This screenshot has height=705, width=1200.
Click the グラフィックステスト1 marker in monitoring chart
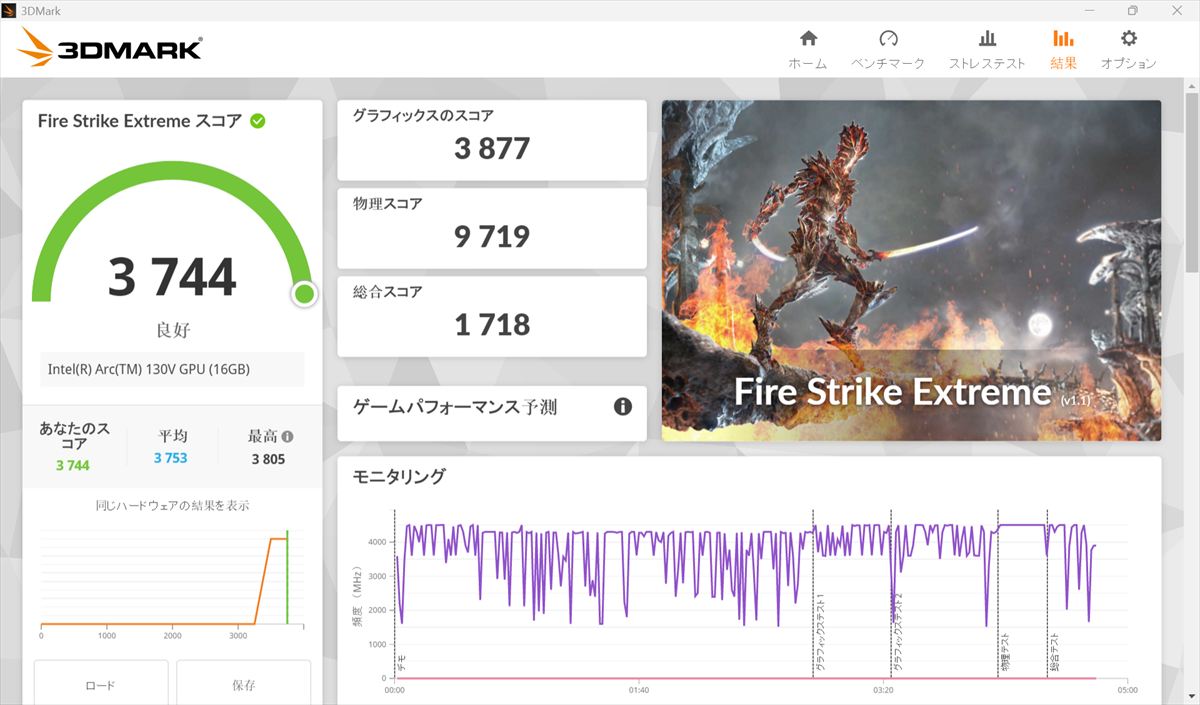820,632
